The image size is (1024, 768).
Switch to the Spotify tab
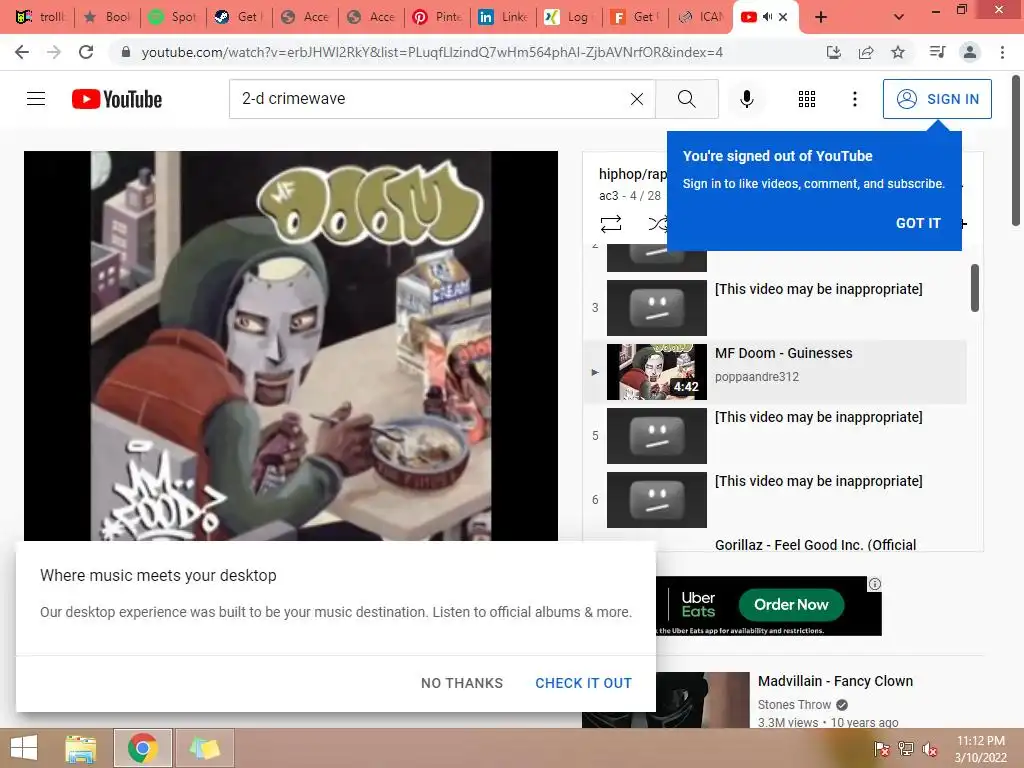pos(172,17)
